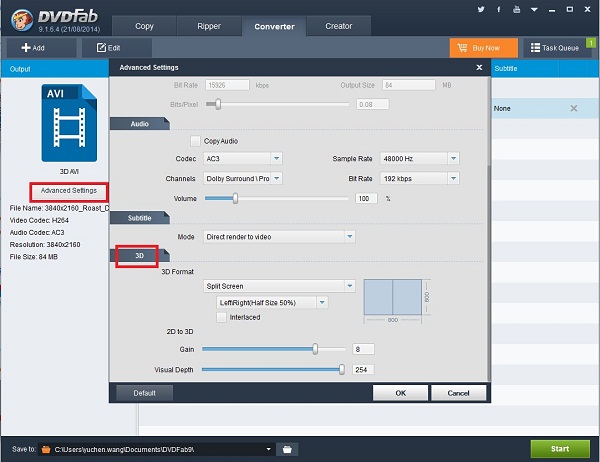Click the Resolution: 3840x2160 text
Image resolution: width=600 pixels, height=462 pixels.
click(45, 245)
